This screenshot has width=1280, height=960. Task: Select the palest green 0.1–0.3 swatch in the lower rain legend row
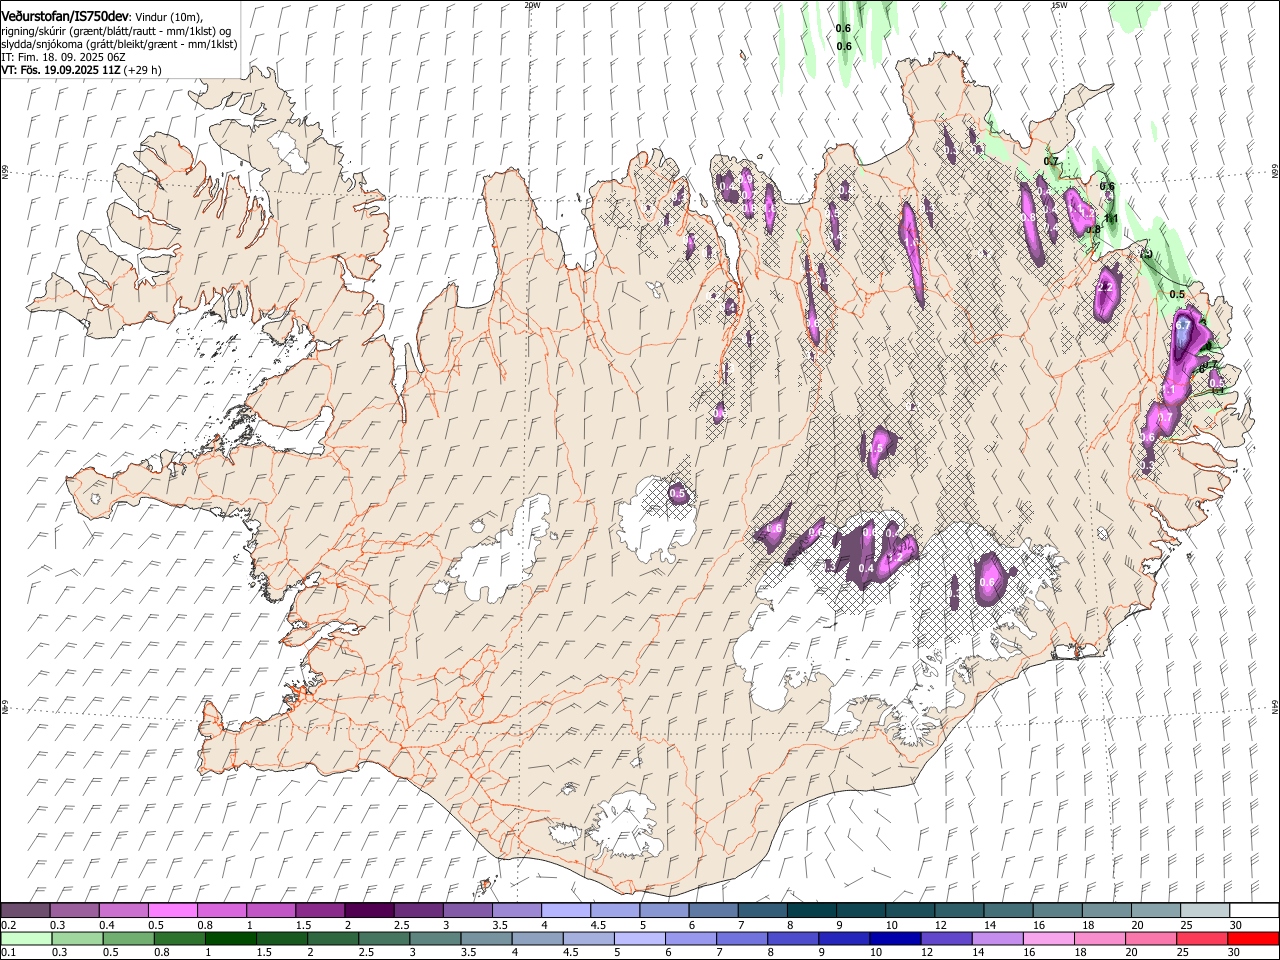point(26,938)
